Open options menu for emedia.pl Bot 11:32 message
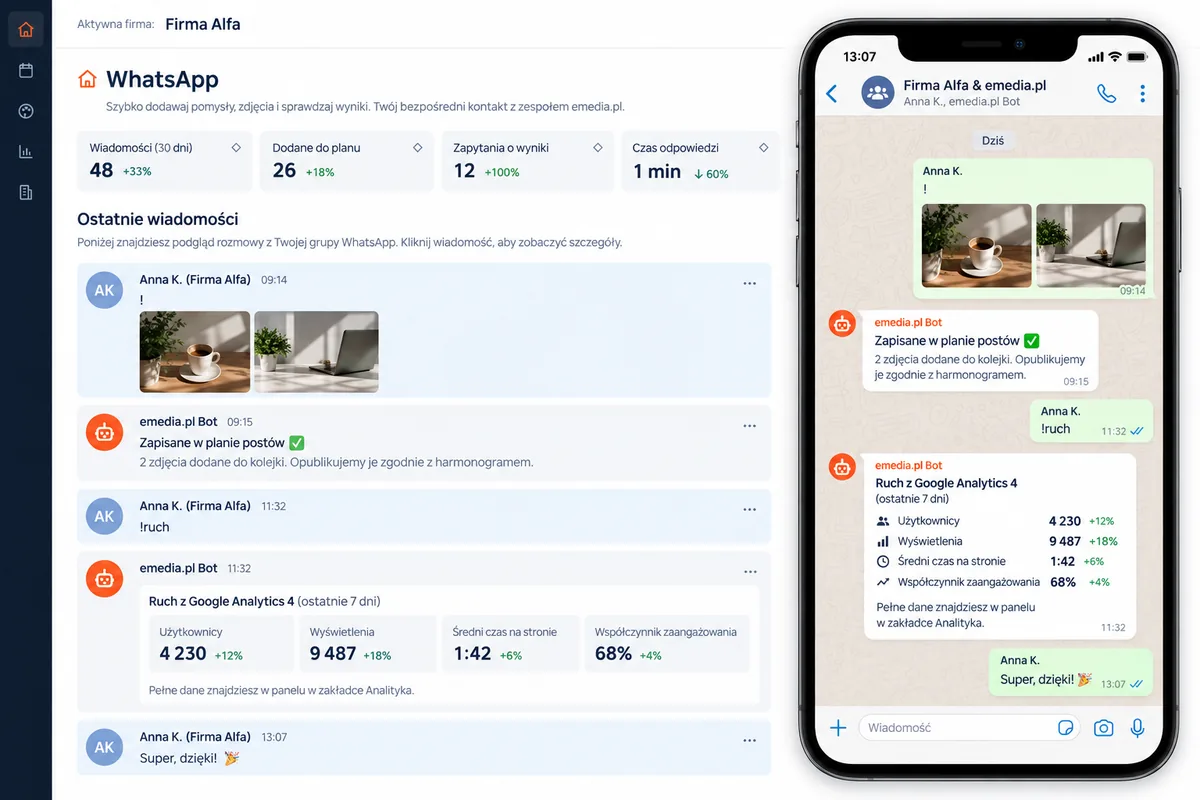The image size is (1200, 800). pos(750,571)
